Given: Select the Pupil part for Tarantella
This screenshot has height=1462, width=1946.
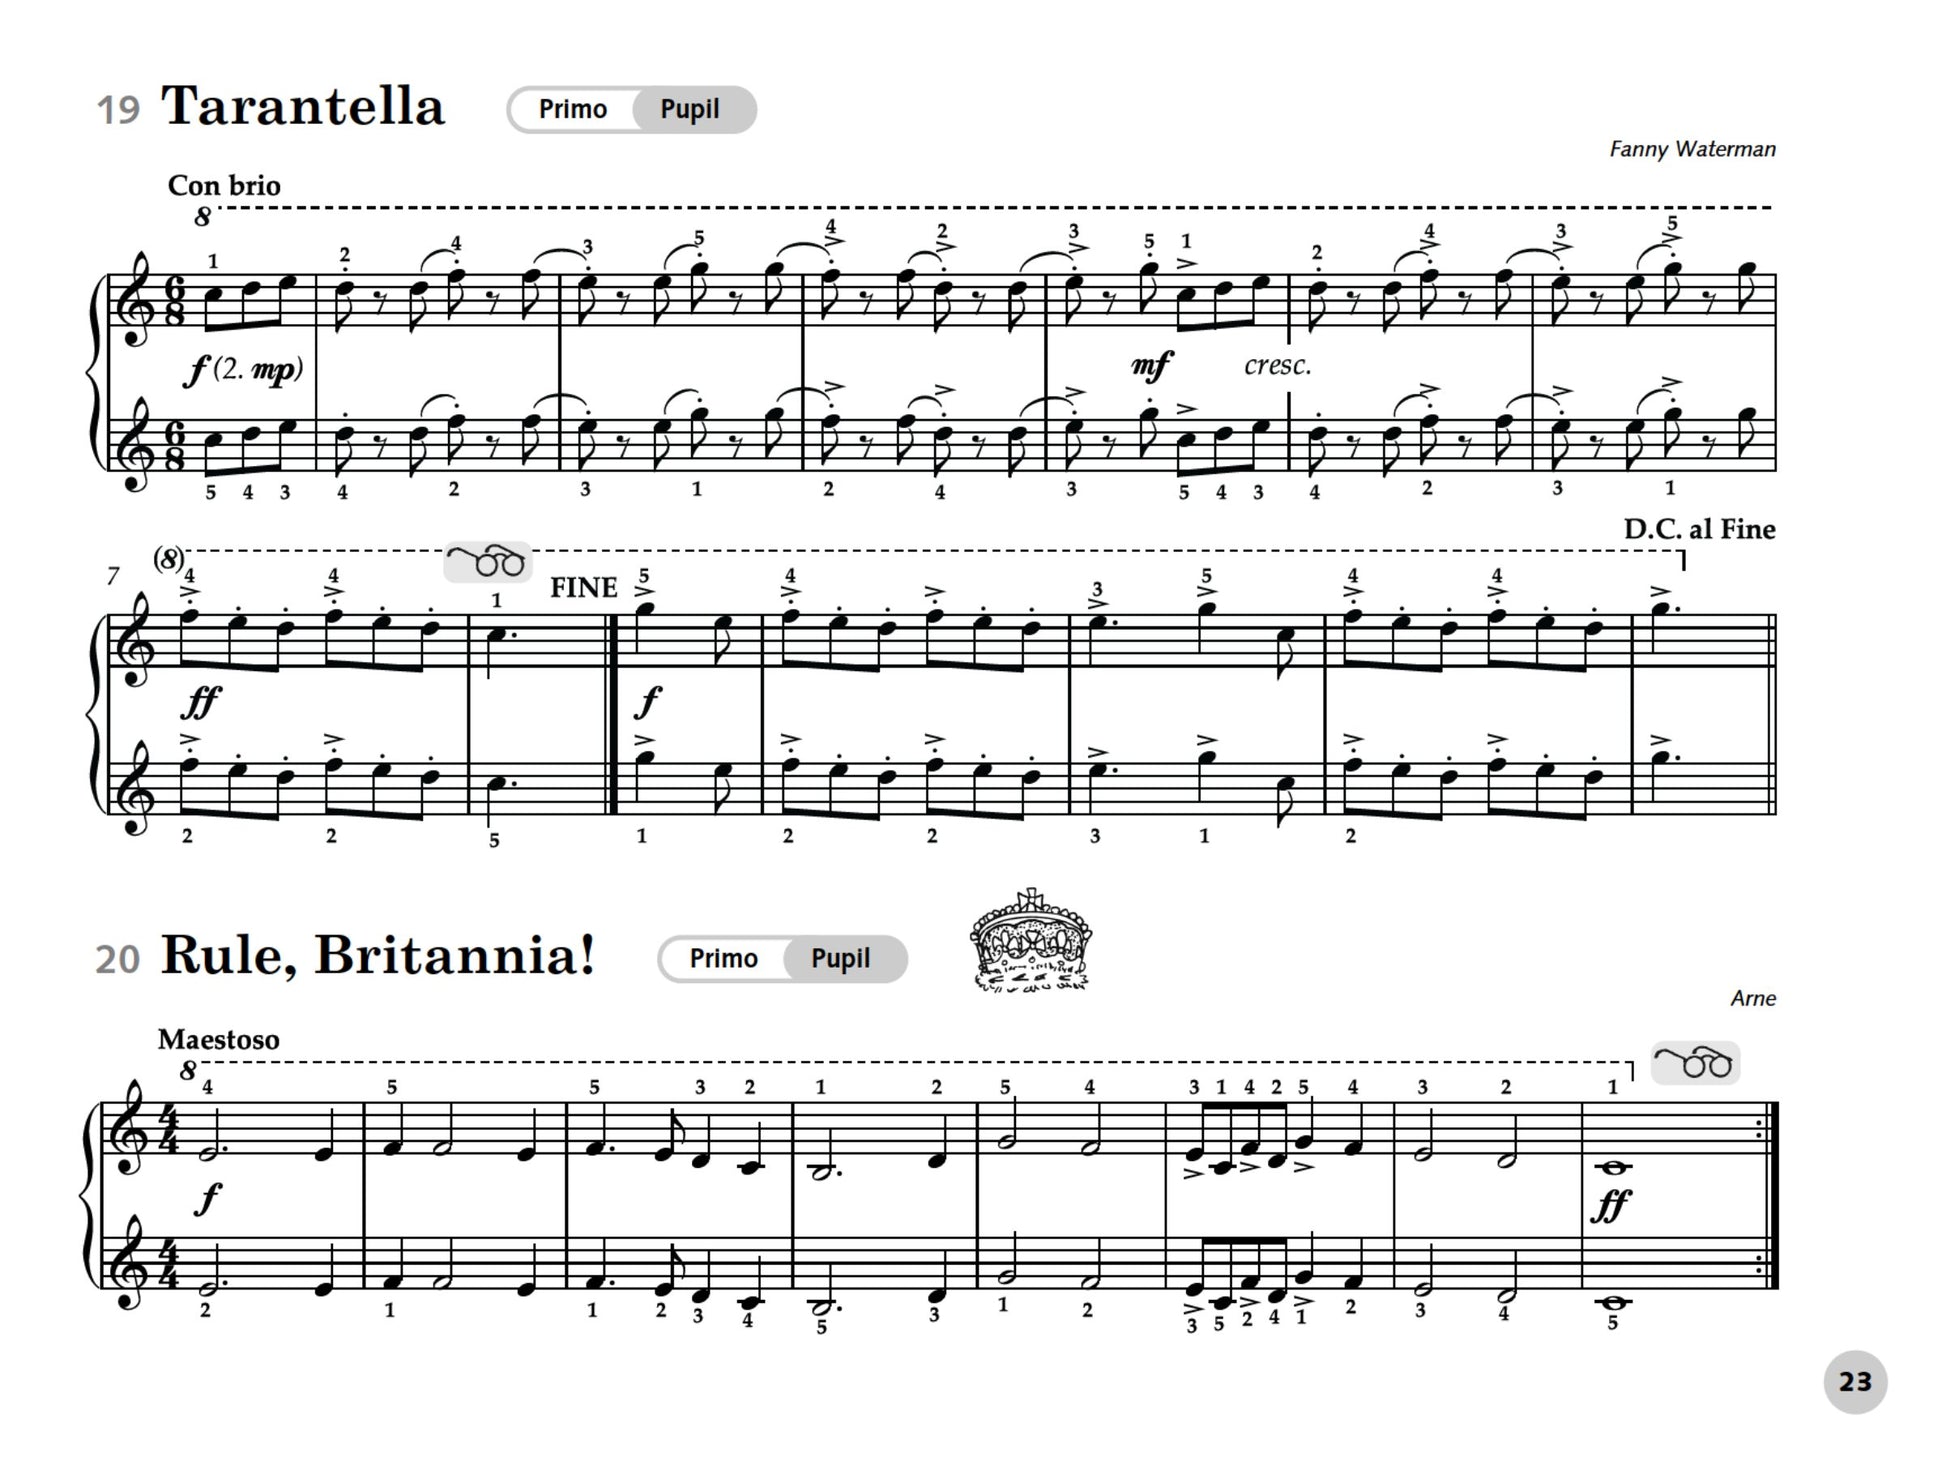Looking at the screenshot, I should tap(692, 109).
